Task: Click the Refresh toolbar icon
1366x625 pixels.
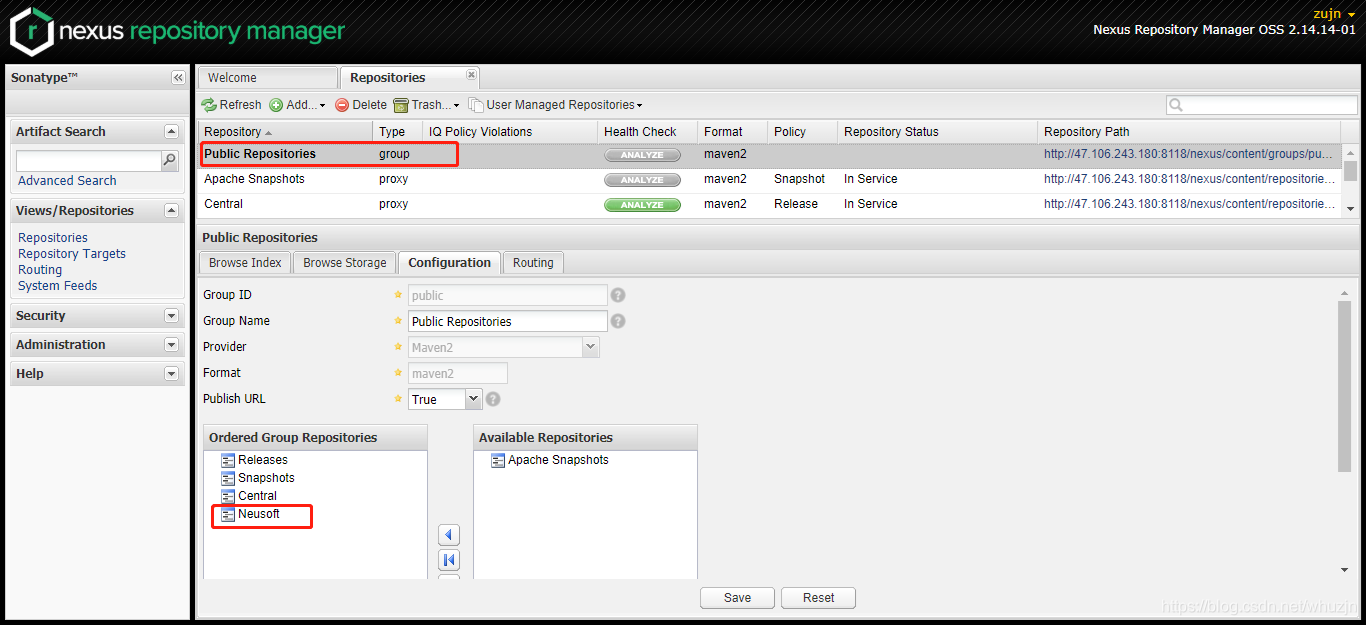Action: pos(209,105)
